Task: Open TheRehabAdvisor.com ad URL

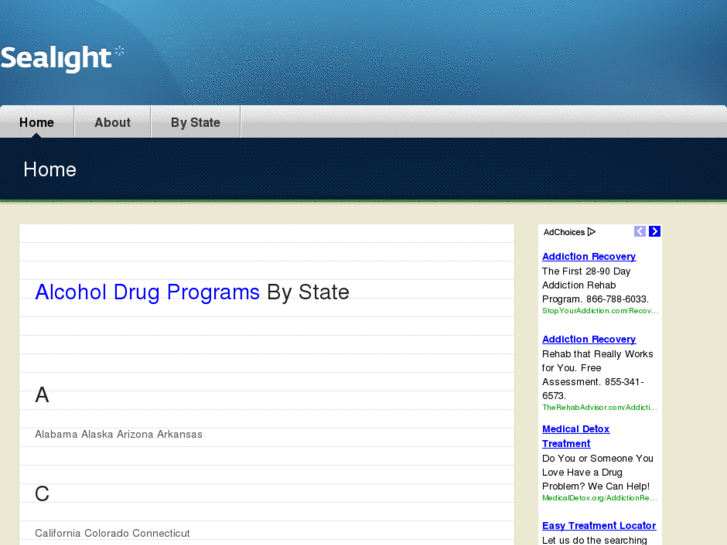Action: point(599,407)
